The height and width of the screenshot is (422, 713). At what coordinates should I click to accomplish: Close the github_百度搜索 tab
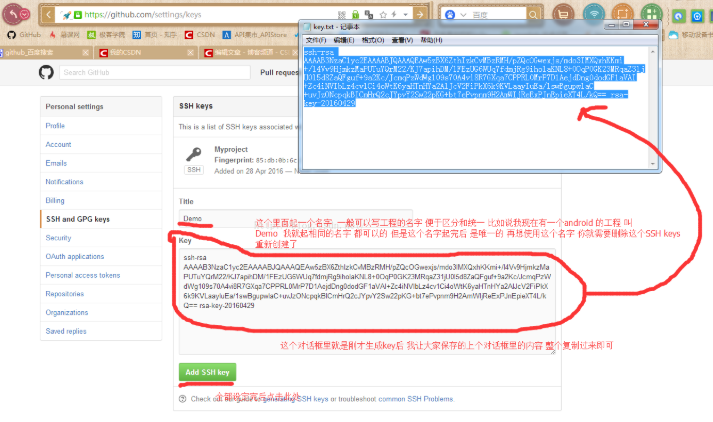click(x=85, y=53)
